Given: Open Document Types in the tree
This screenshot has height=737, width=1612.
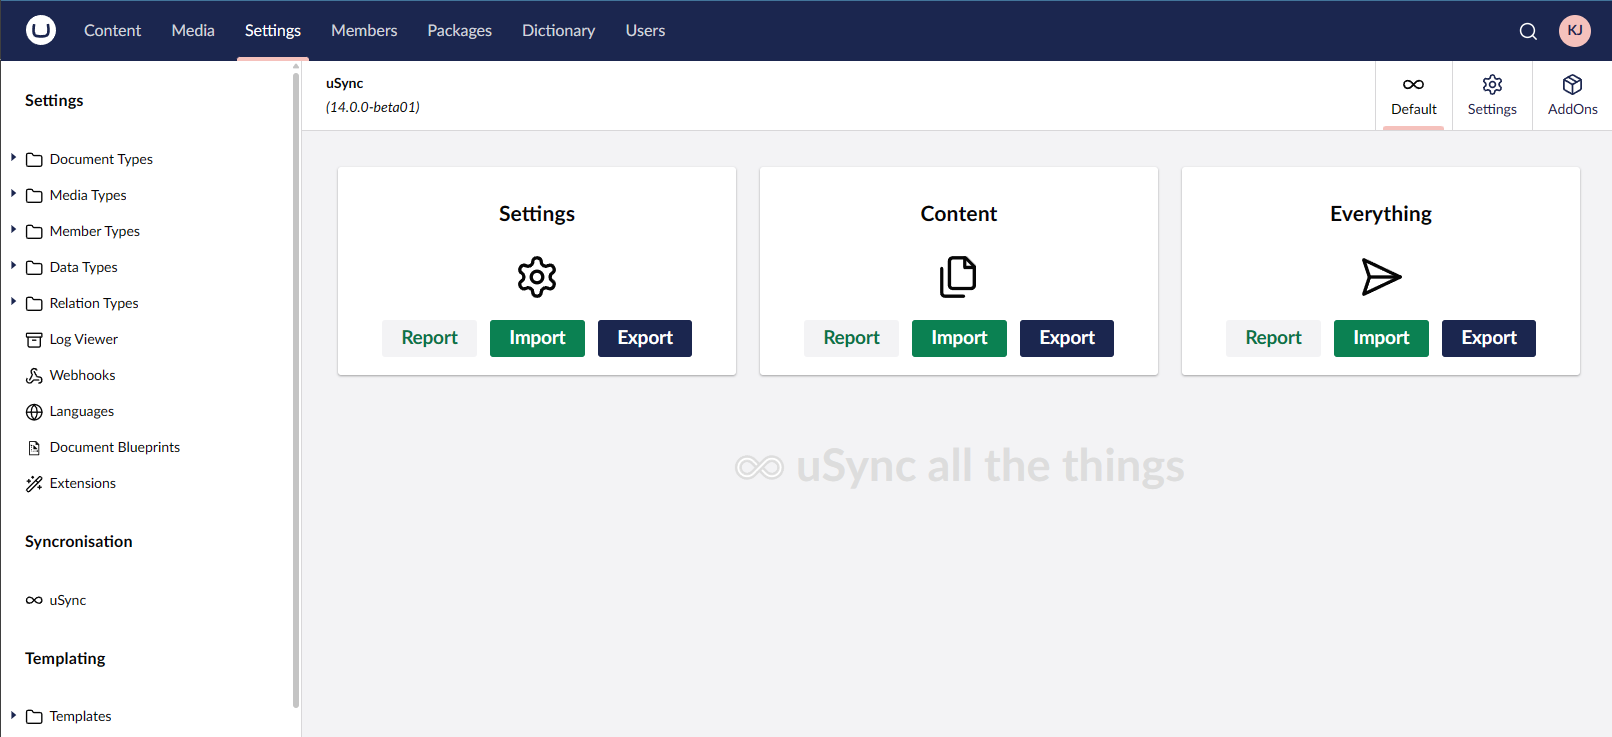Looking at the screenshot, I should 101,159.
